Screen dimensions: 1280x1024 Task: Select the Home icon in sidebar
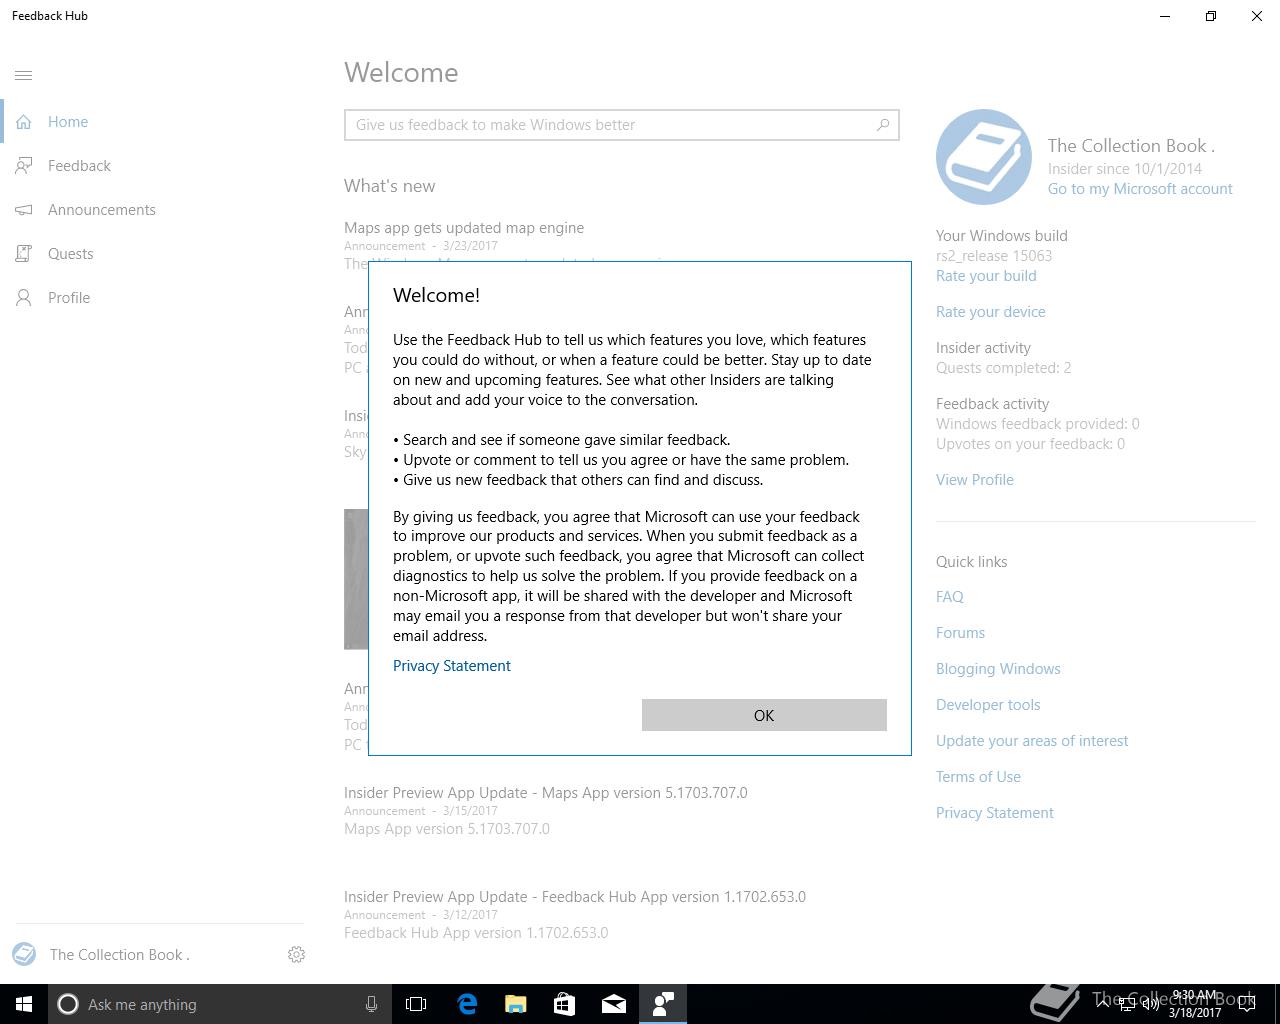click(24, 122)
